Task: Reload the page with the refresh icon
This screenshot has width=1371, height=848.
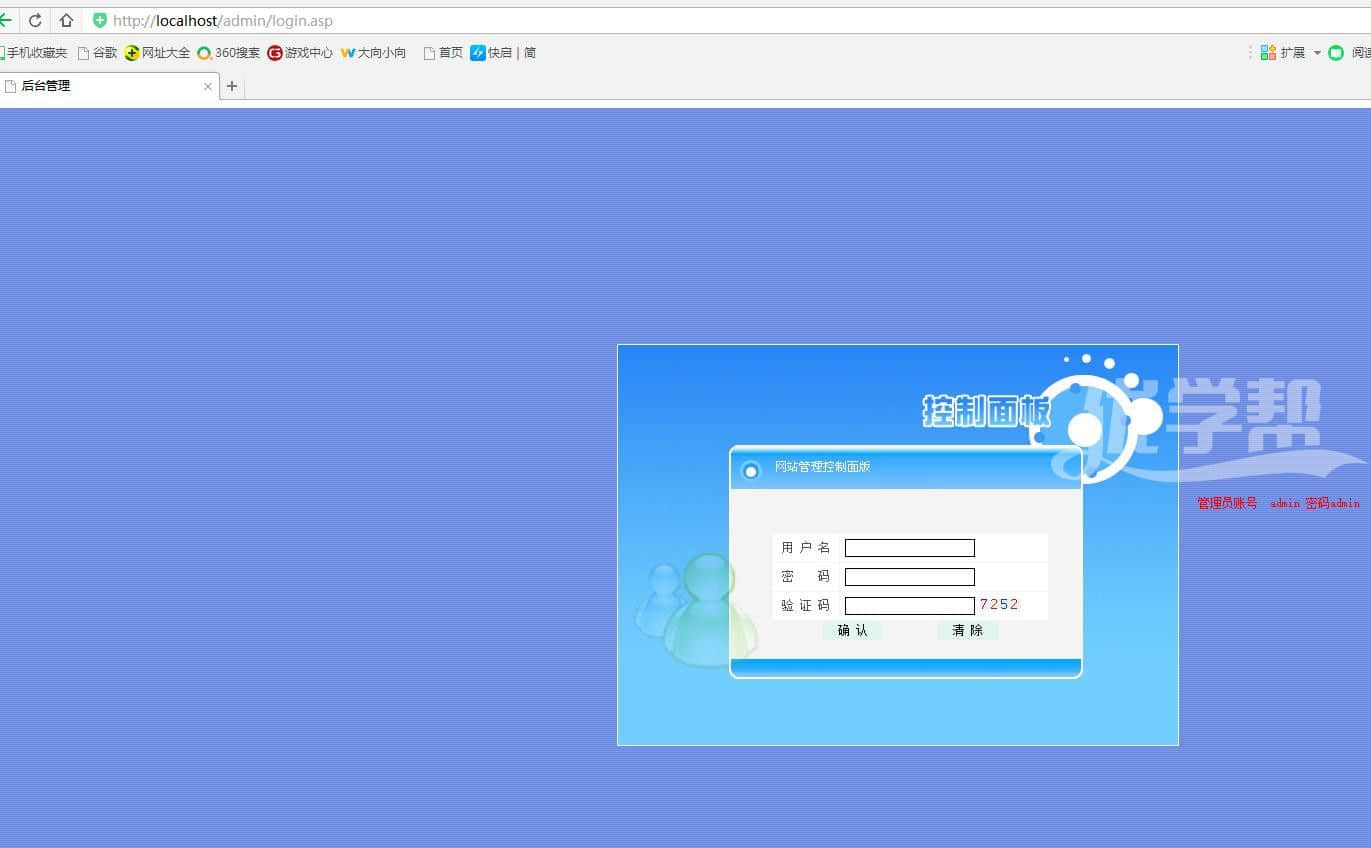Action: pos(35,20)
